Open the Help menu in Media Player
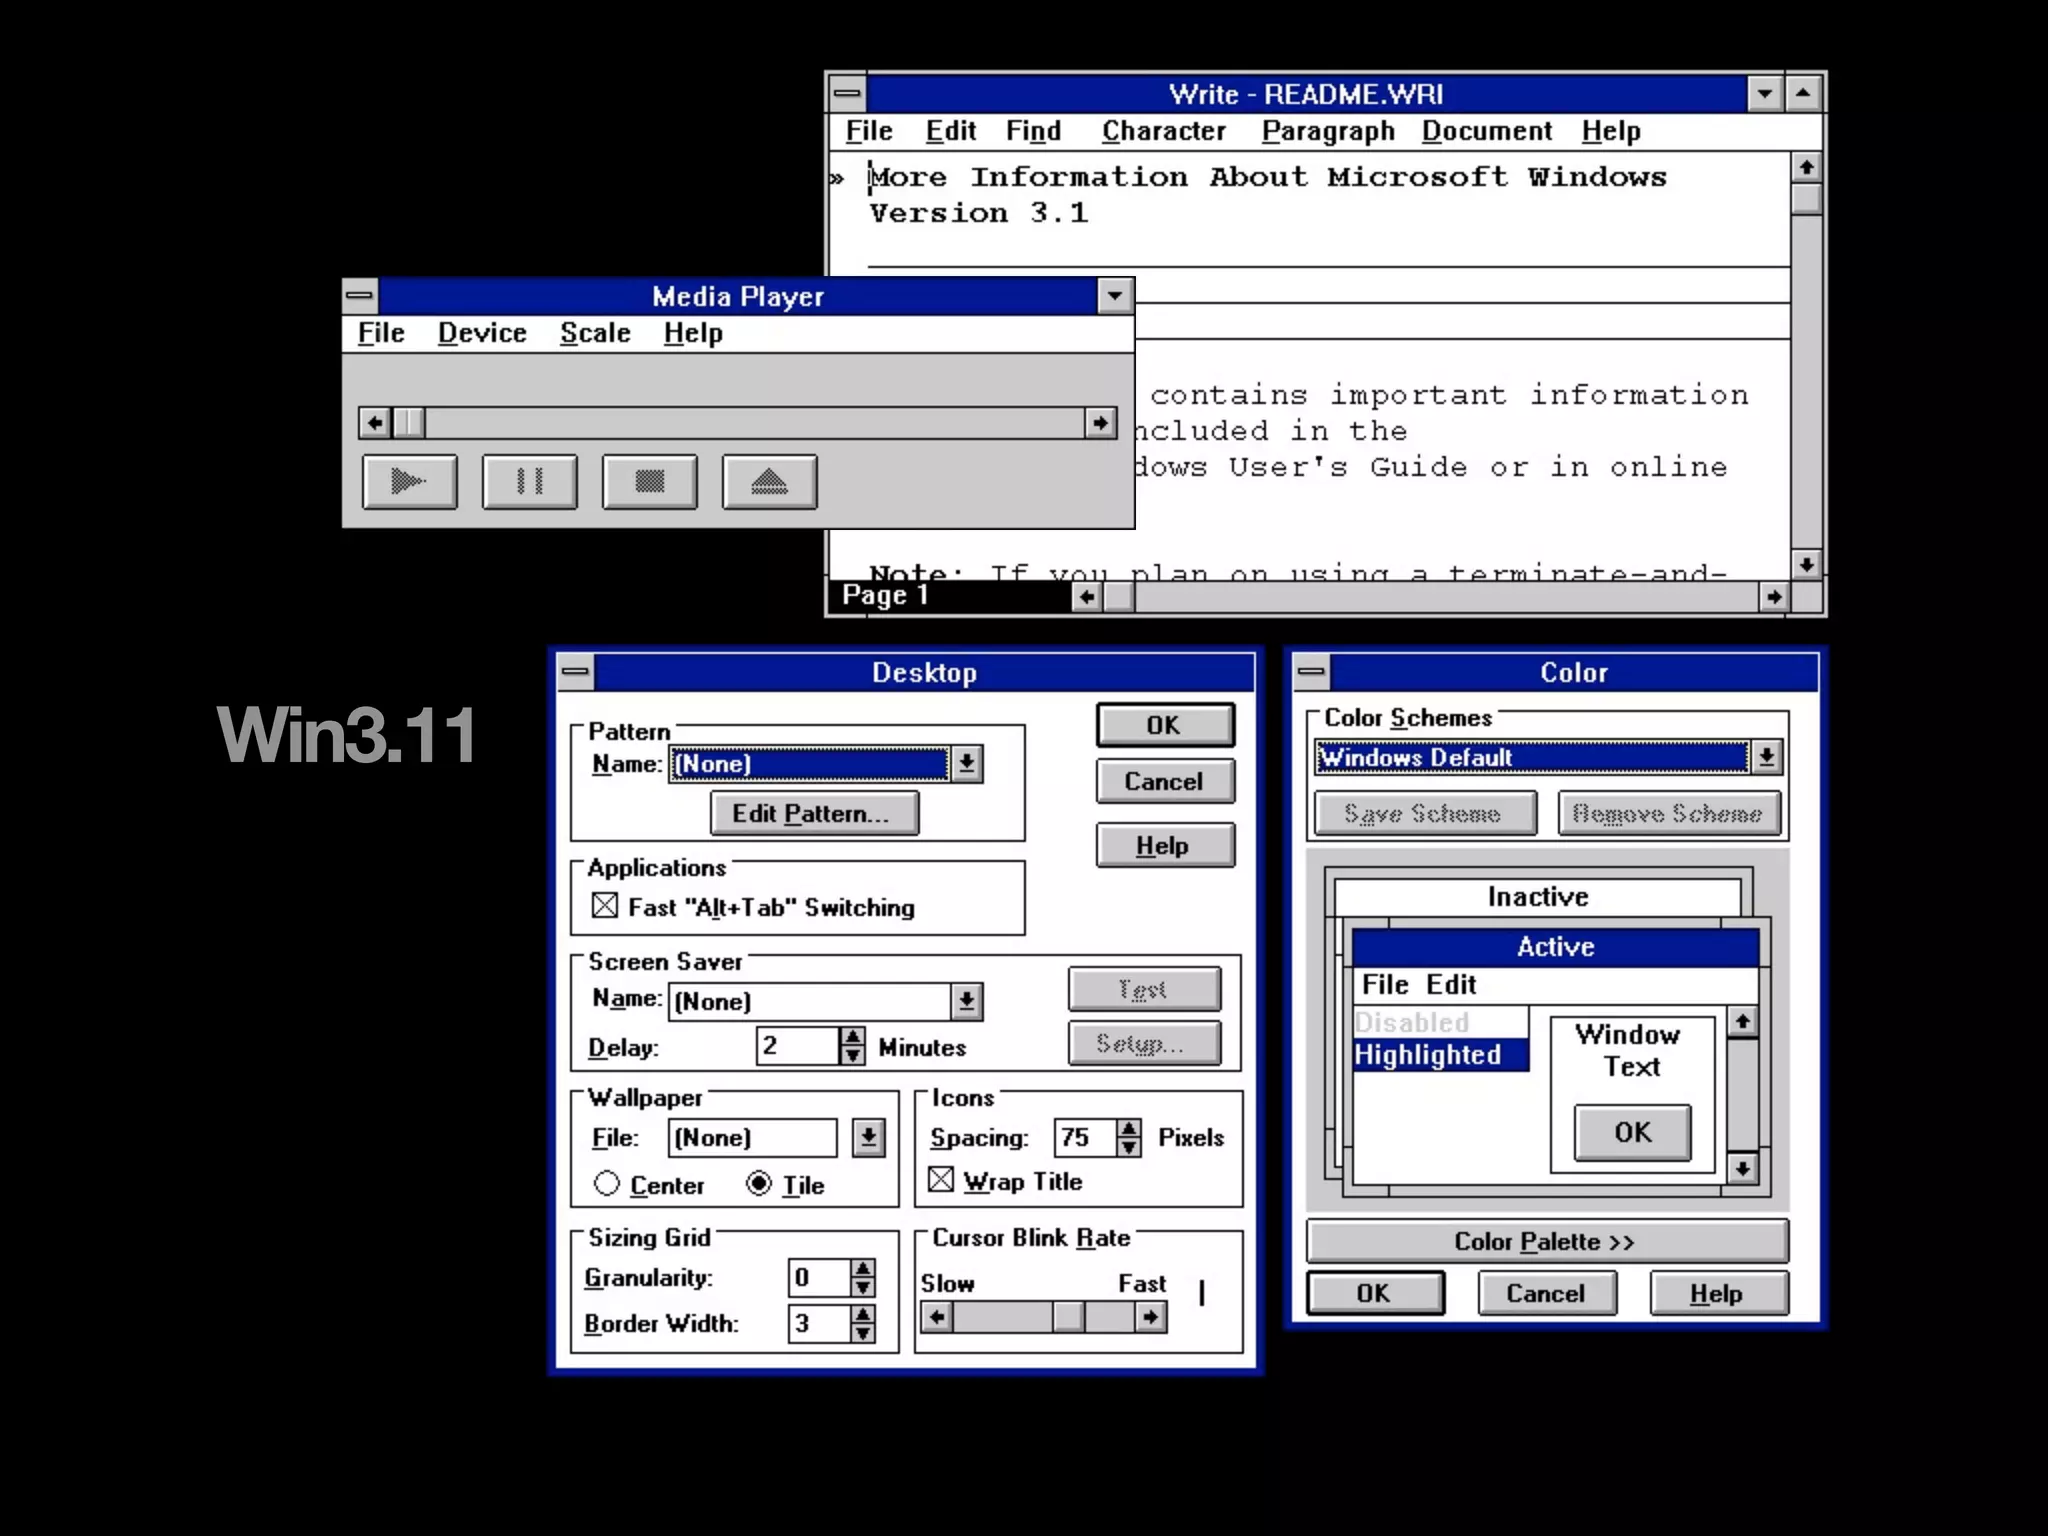Image resolution: width=2048 pixels, height=1536 pixels. (x=693, y=333)
